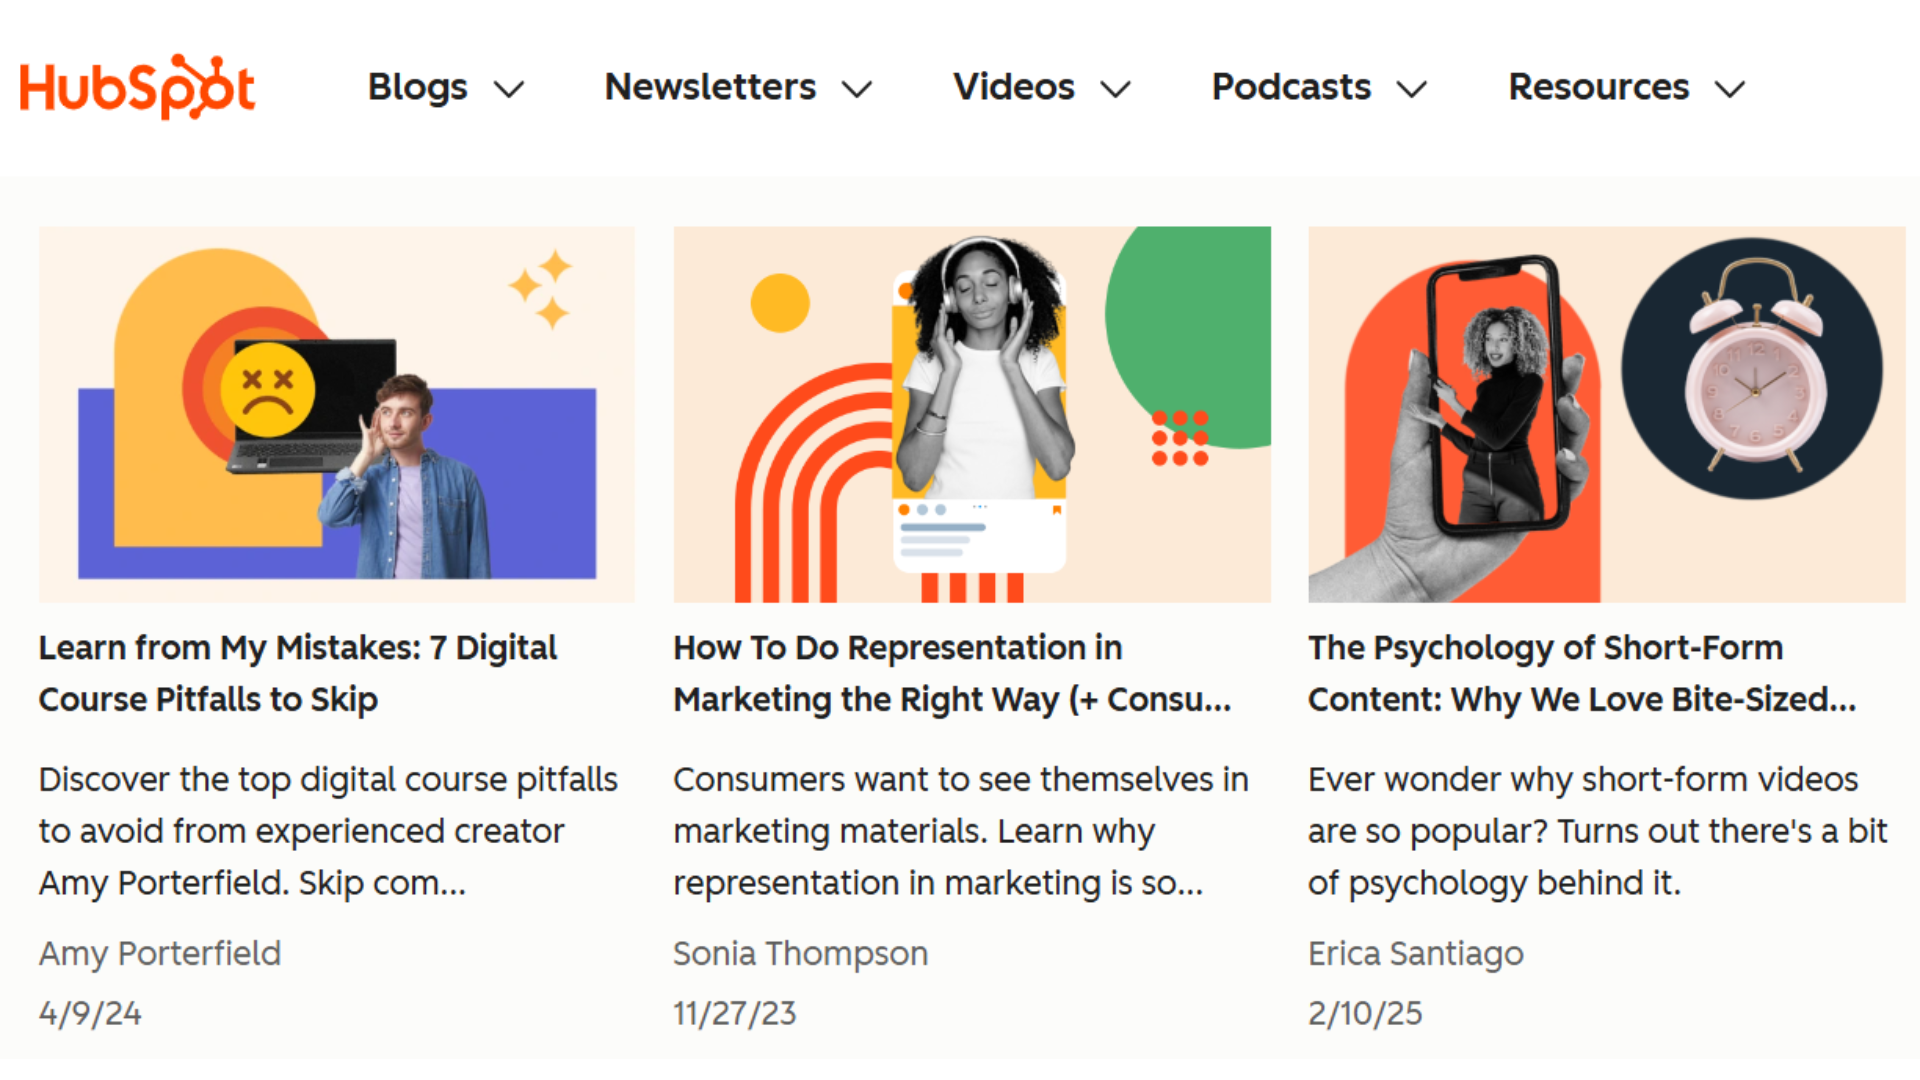The image size is (1920, 1080).
Task: Expand the Videos dropdown chevron
Action: pos(1115,90)
